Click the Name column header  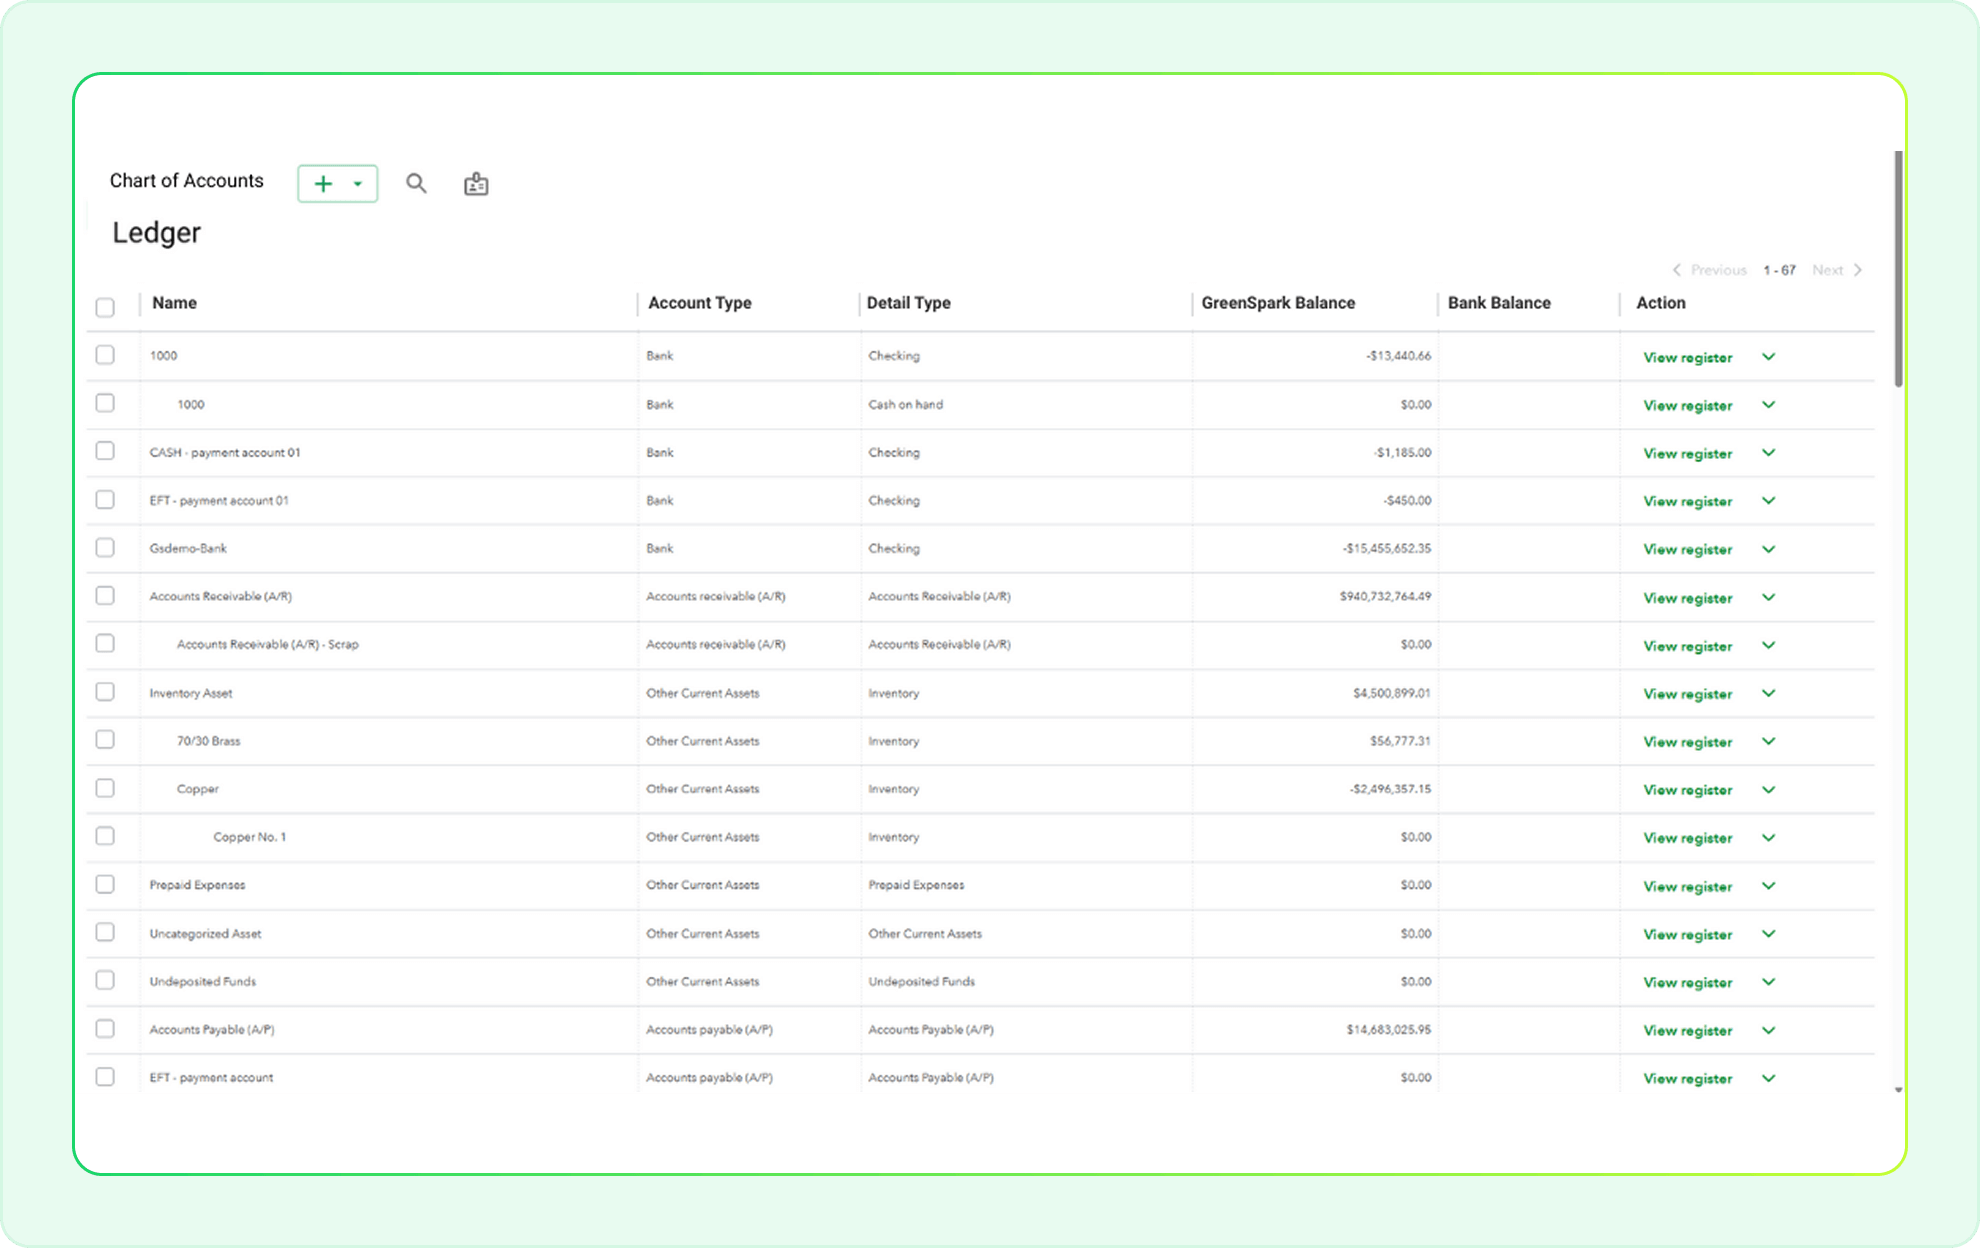[x=174, y=303]
